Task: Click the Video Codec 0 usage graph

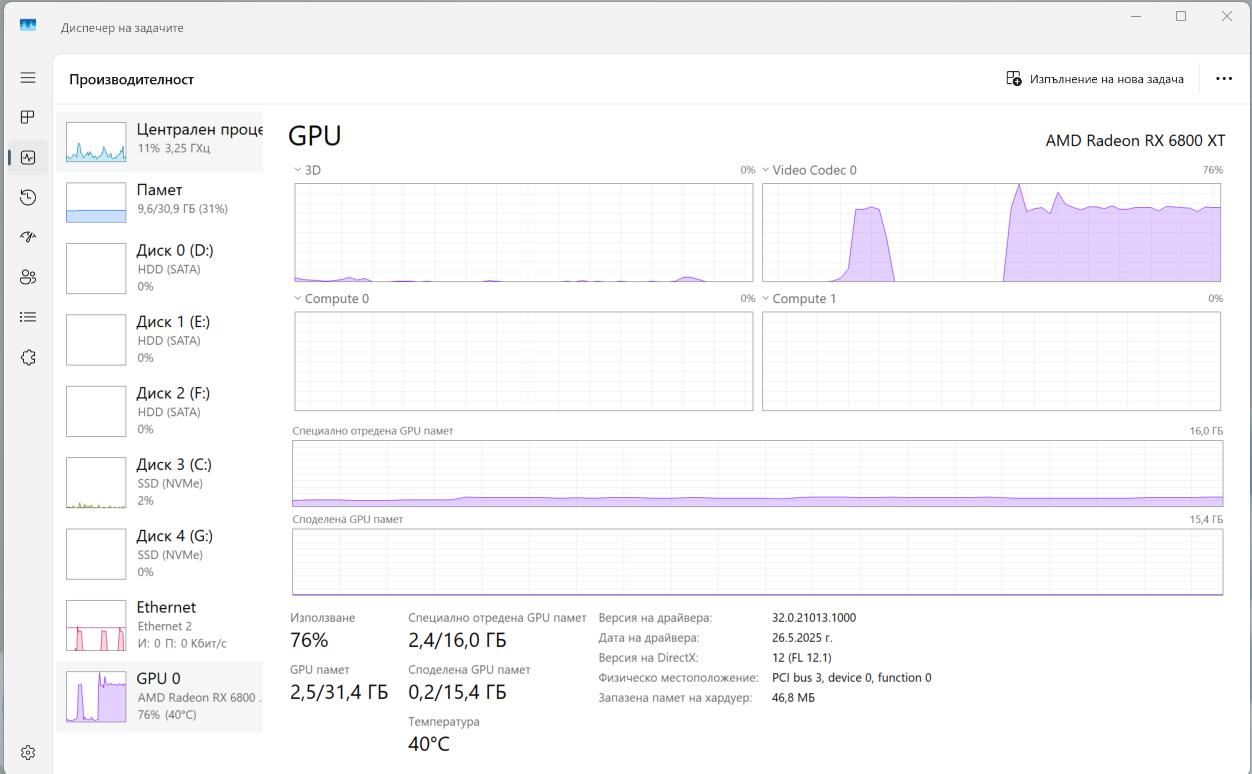Action: [x=991, y=232]
